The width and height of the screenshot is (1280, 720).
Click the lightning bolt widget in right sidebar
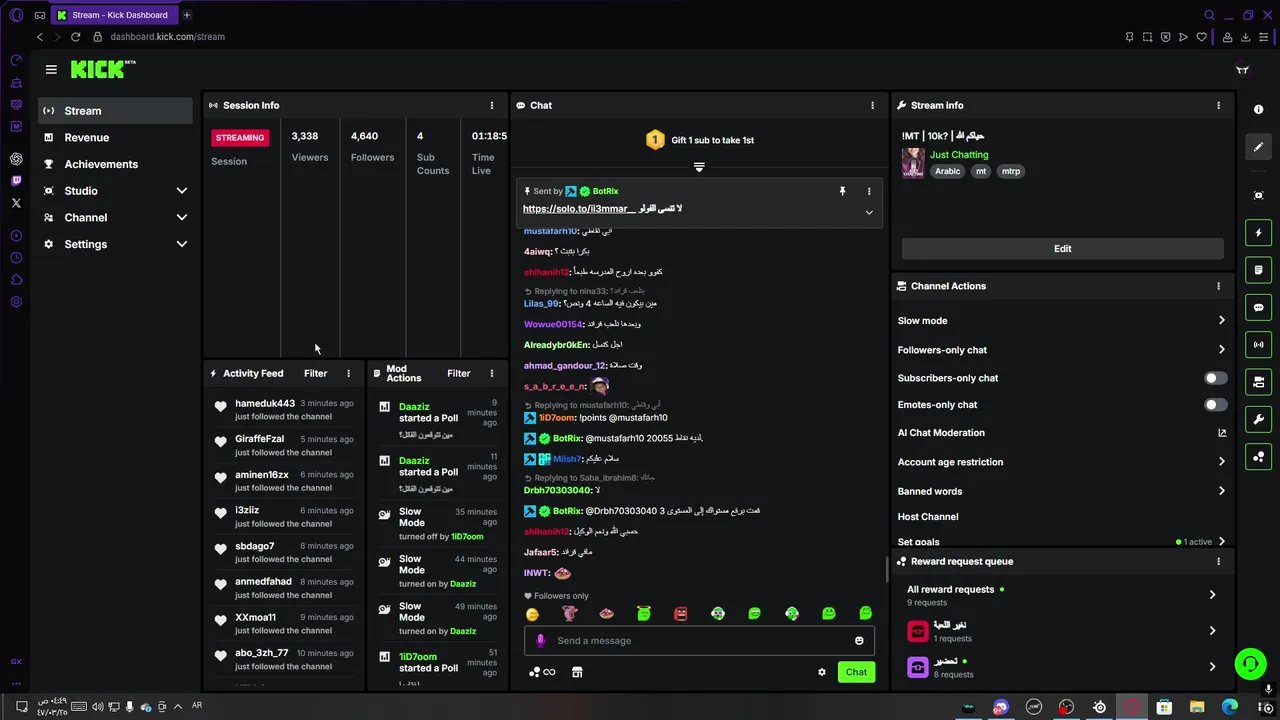1259,233
